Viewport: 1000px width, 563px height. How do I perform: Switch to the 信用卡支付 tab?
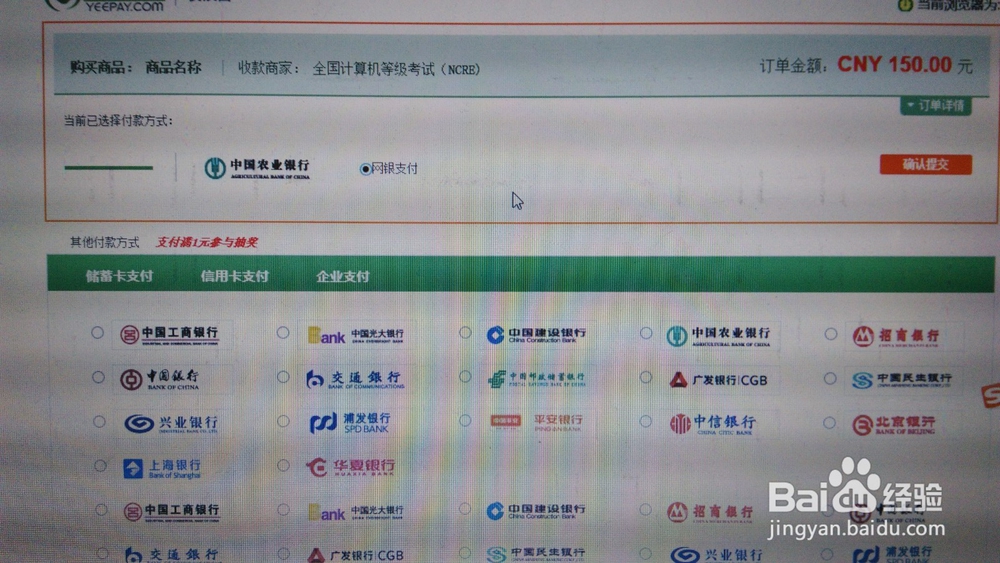pos(235,276)
